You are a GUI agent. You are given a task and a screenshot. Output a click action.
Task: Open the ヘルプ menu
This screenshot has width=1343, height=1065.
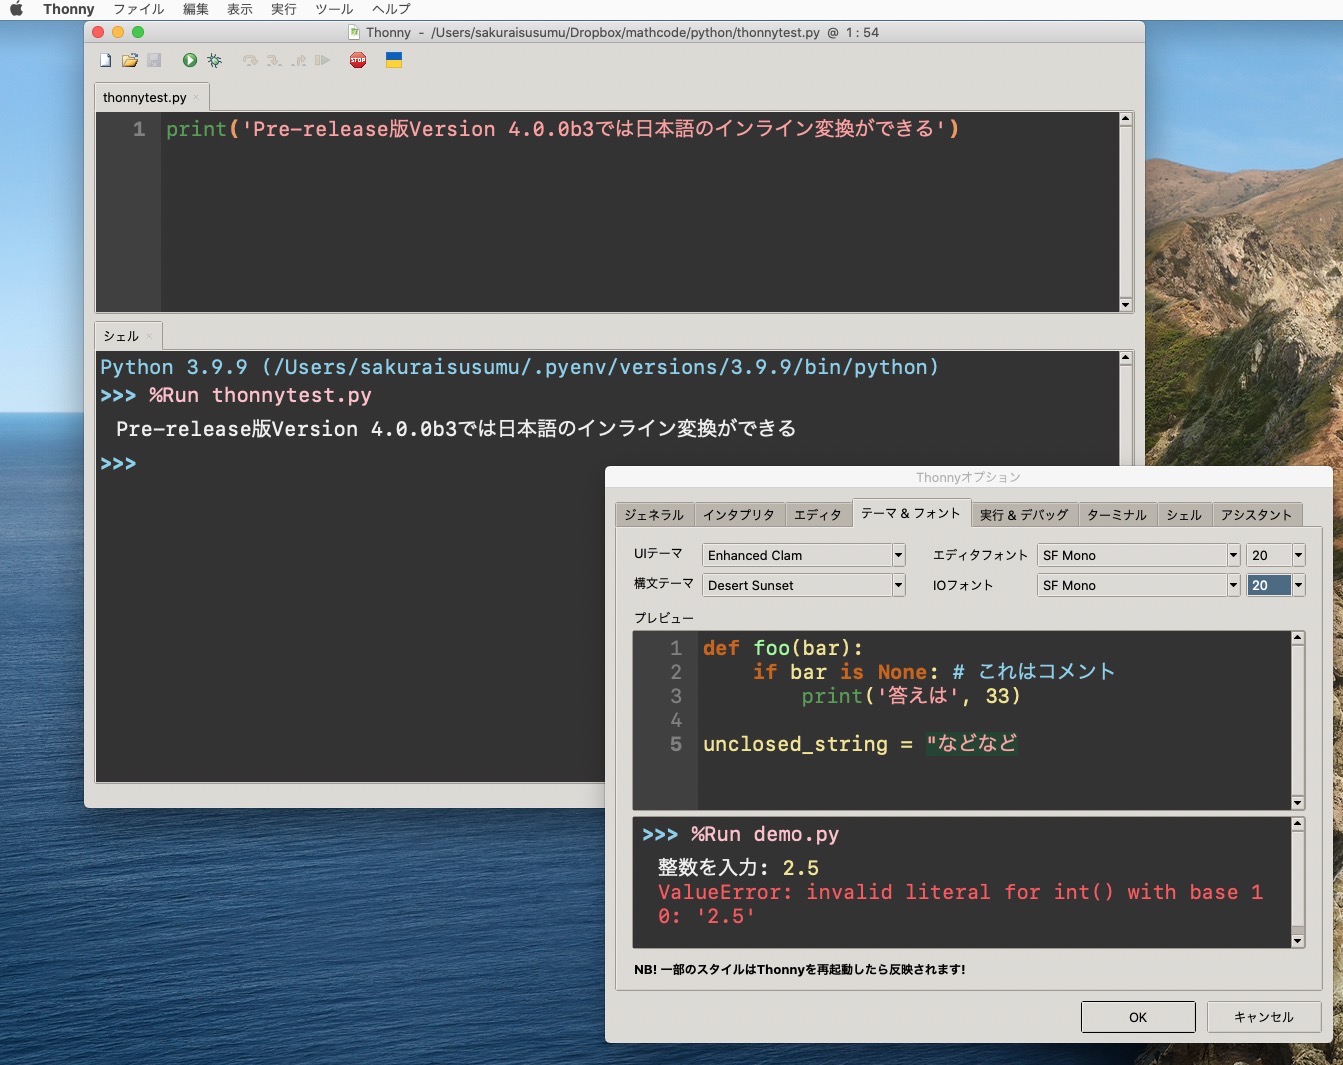(391, 9)
